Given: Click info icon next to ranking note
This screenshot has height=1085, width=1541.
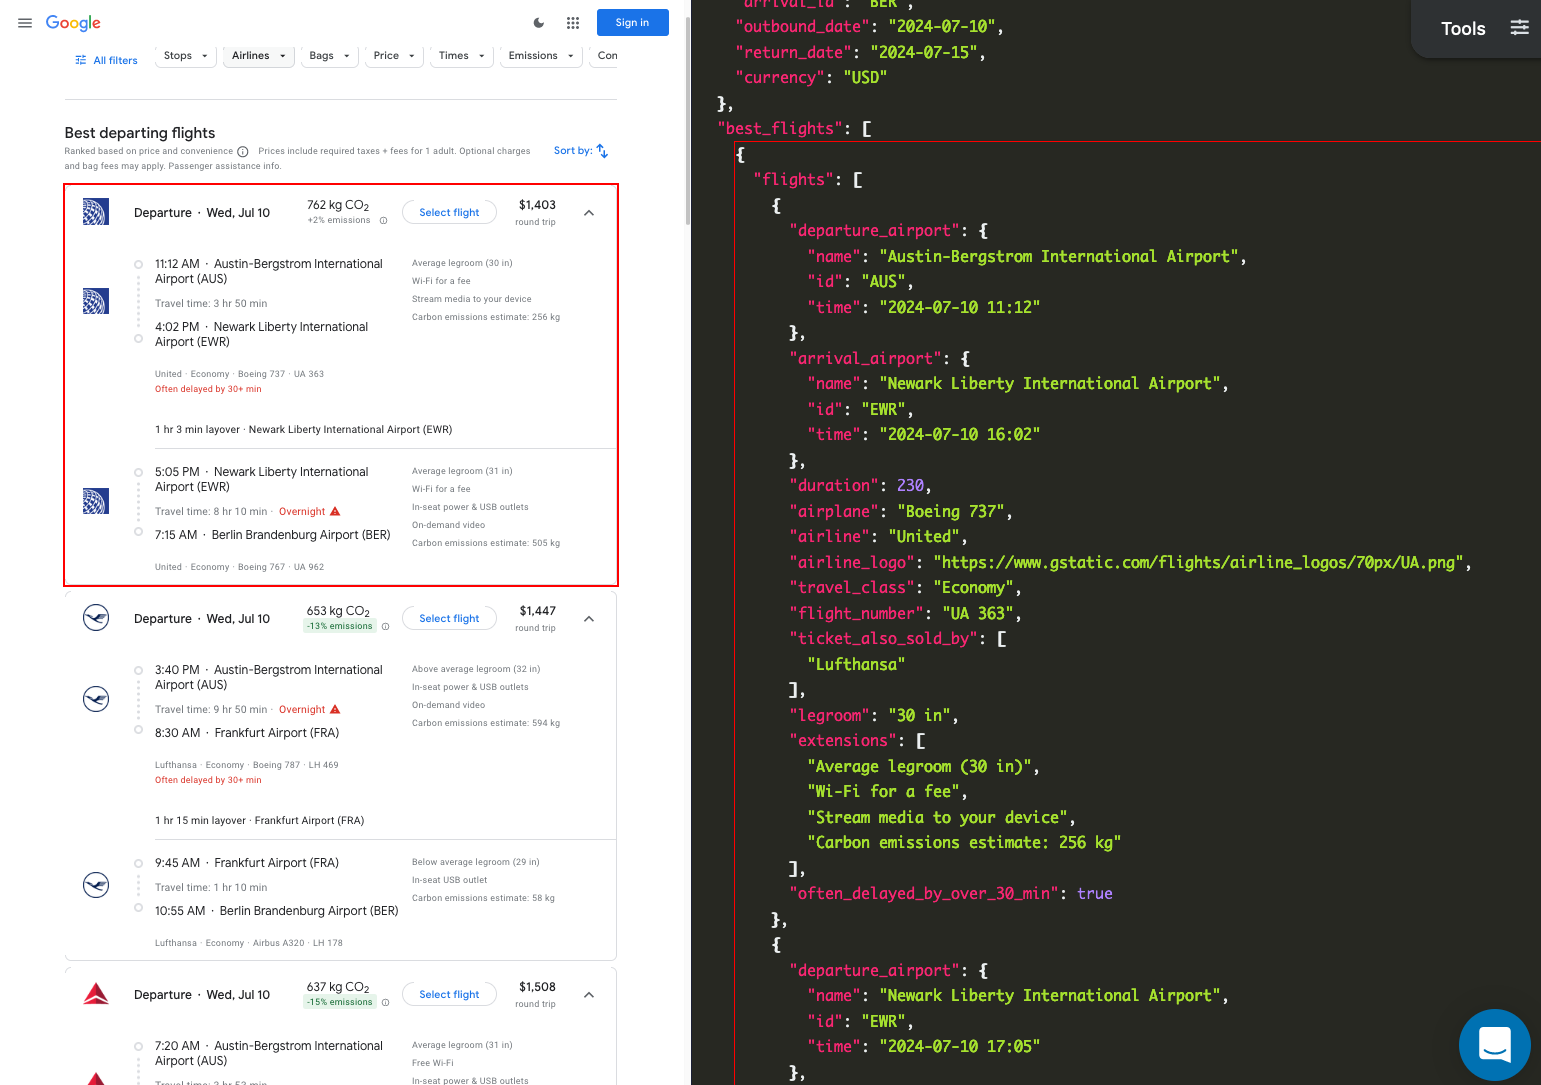Looking at the screenshot, I should [243, 152].
